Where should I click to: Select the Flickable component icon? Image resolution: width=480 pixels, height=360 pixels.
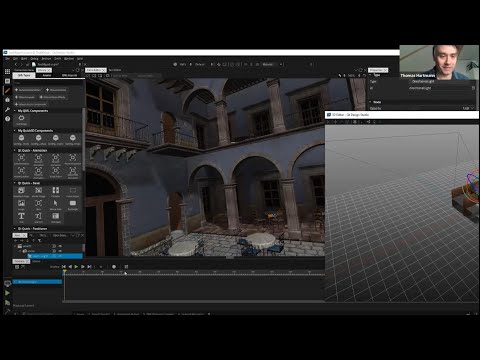[x=56, y=191]
